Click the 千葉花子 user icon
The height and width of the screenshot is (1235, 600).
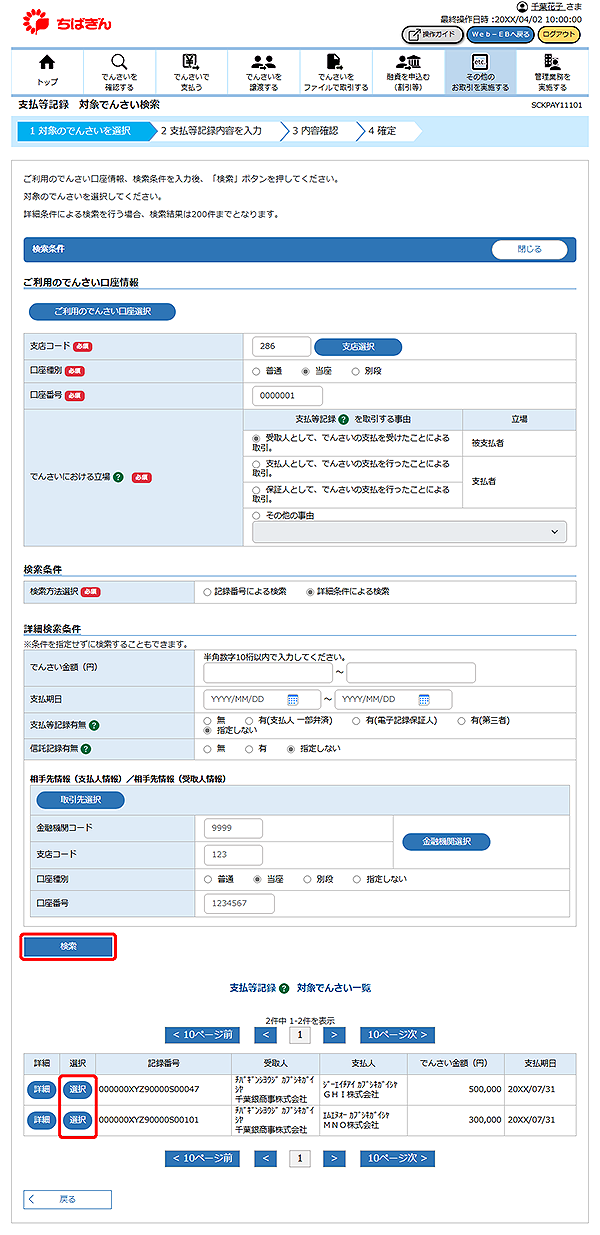click(x=522, y=7)
